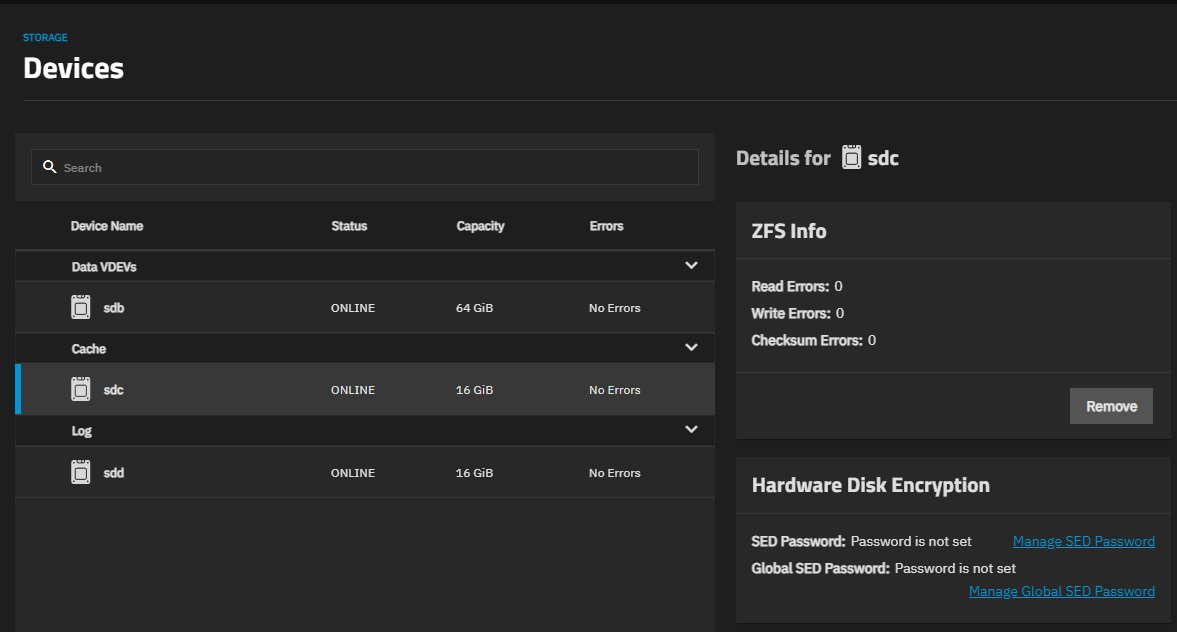This screenshot has height=632, width=1177.
Task: Click the Status column header
Action: click(349, 226)
